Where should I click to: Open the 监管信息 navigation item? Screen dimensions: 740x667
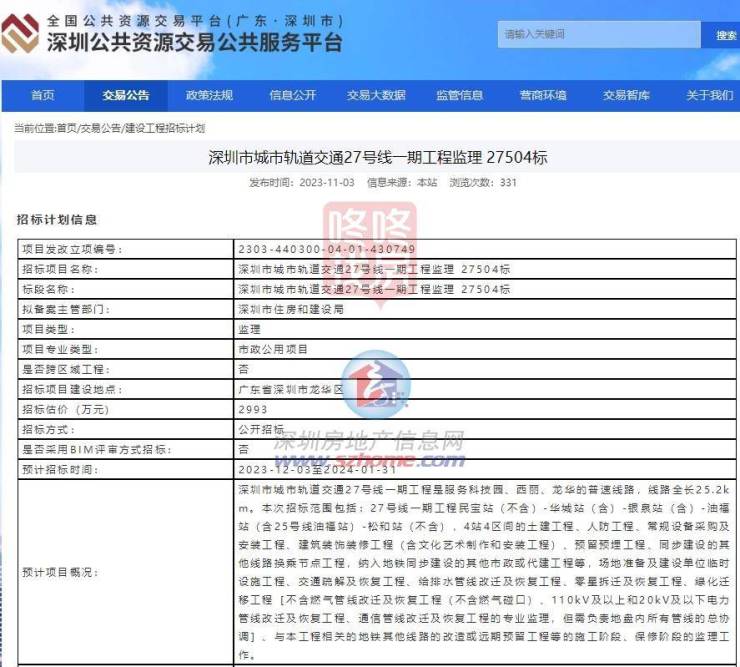pyautogui.click(x=459, y=95)
